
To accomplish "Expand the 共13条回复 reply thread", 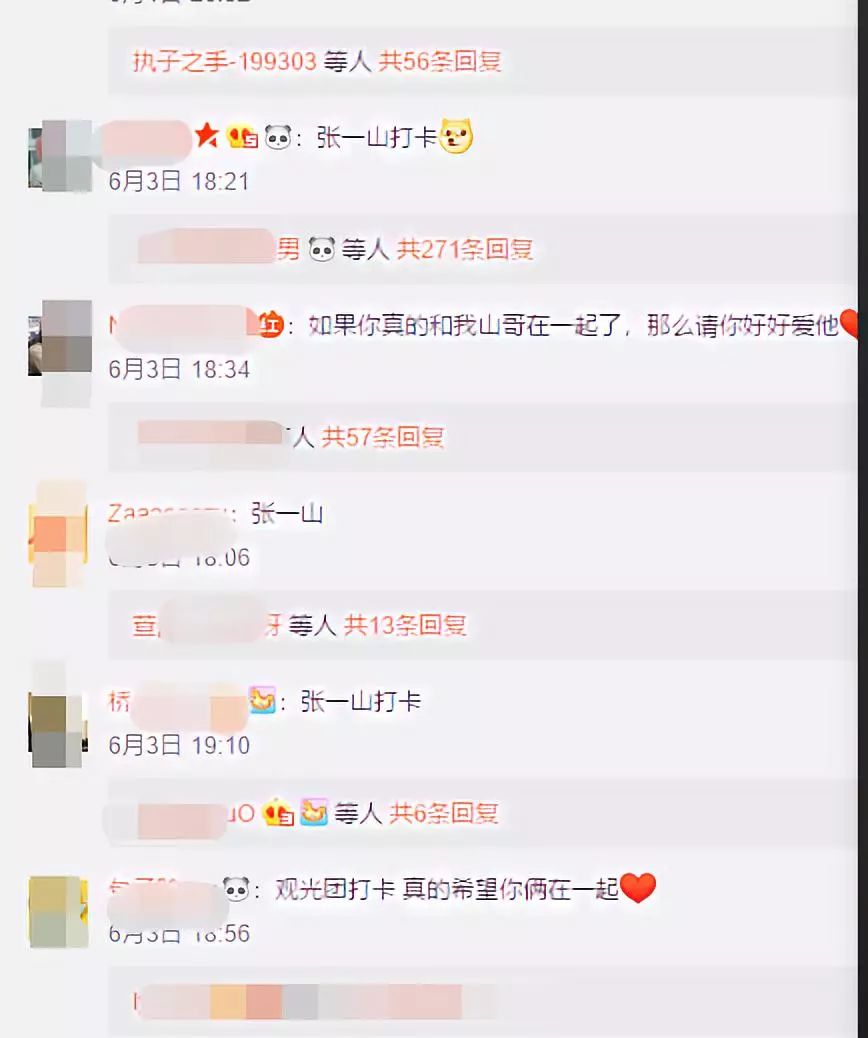I will pos(405,625).
